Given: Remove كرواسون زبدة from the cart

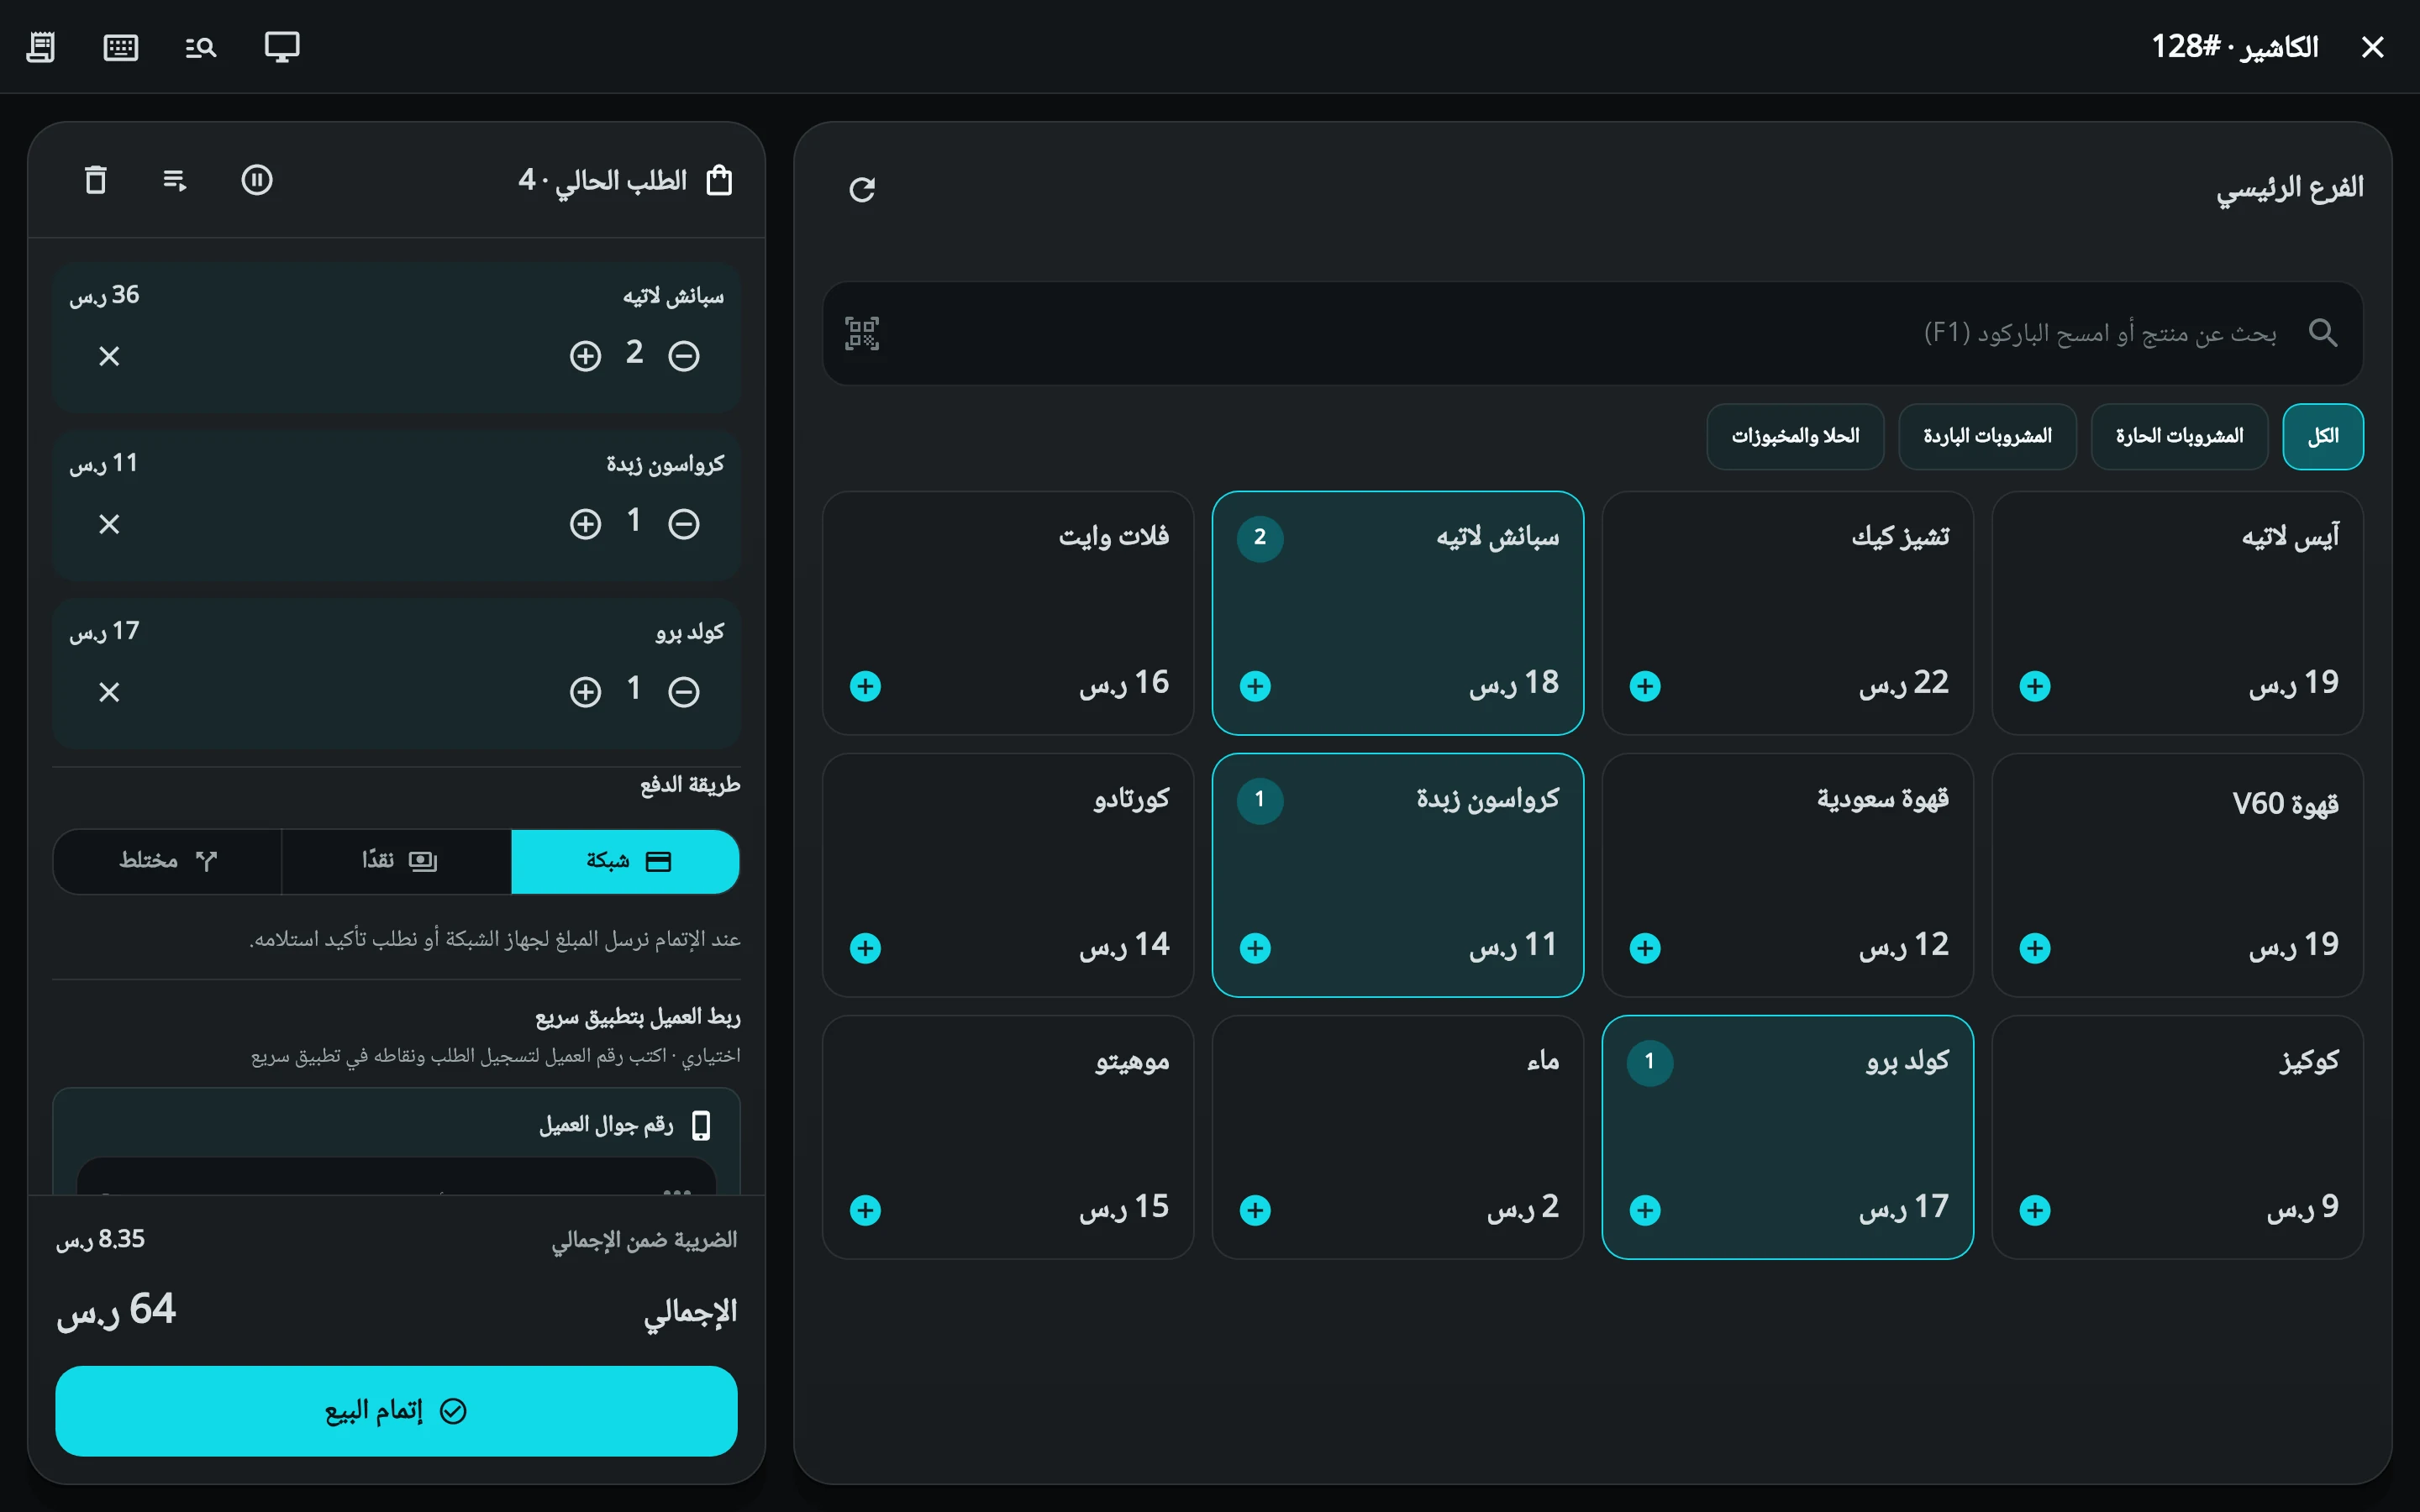Looking at the screenshot, I should point(109,524).
